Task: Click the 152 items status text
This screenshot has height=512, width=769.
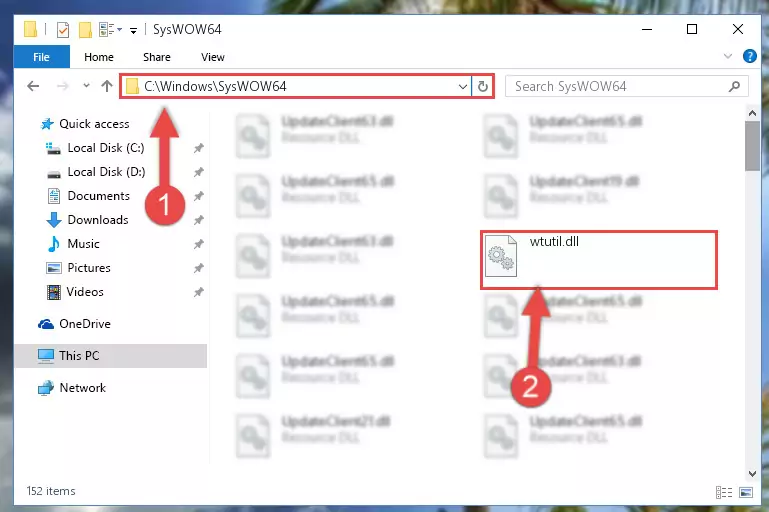Action: (x=51, y=491)
